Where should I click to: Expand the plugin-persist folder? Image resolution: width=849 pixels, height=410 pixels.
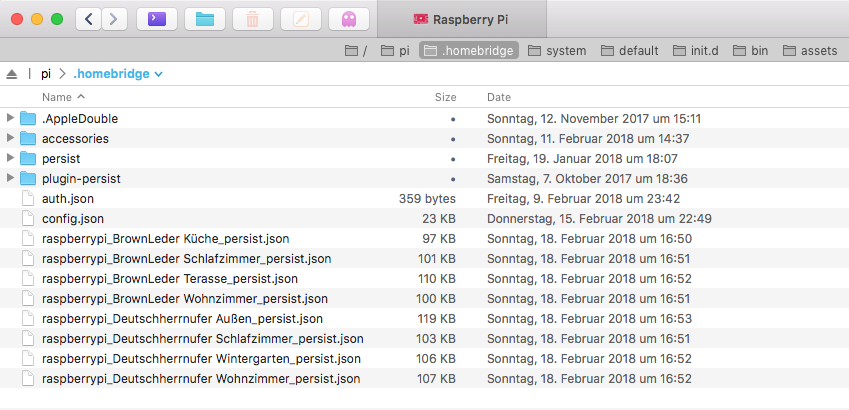(x=11, y=178)
